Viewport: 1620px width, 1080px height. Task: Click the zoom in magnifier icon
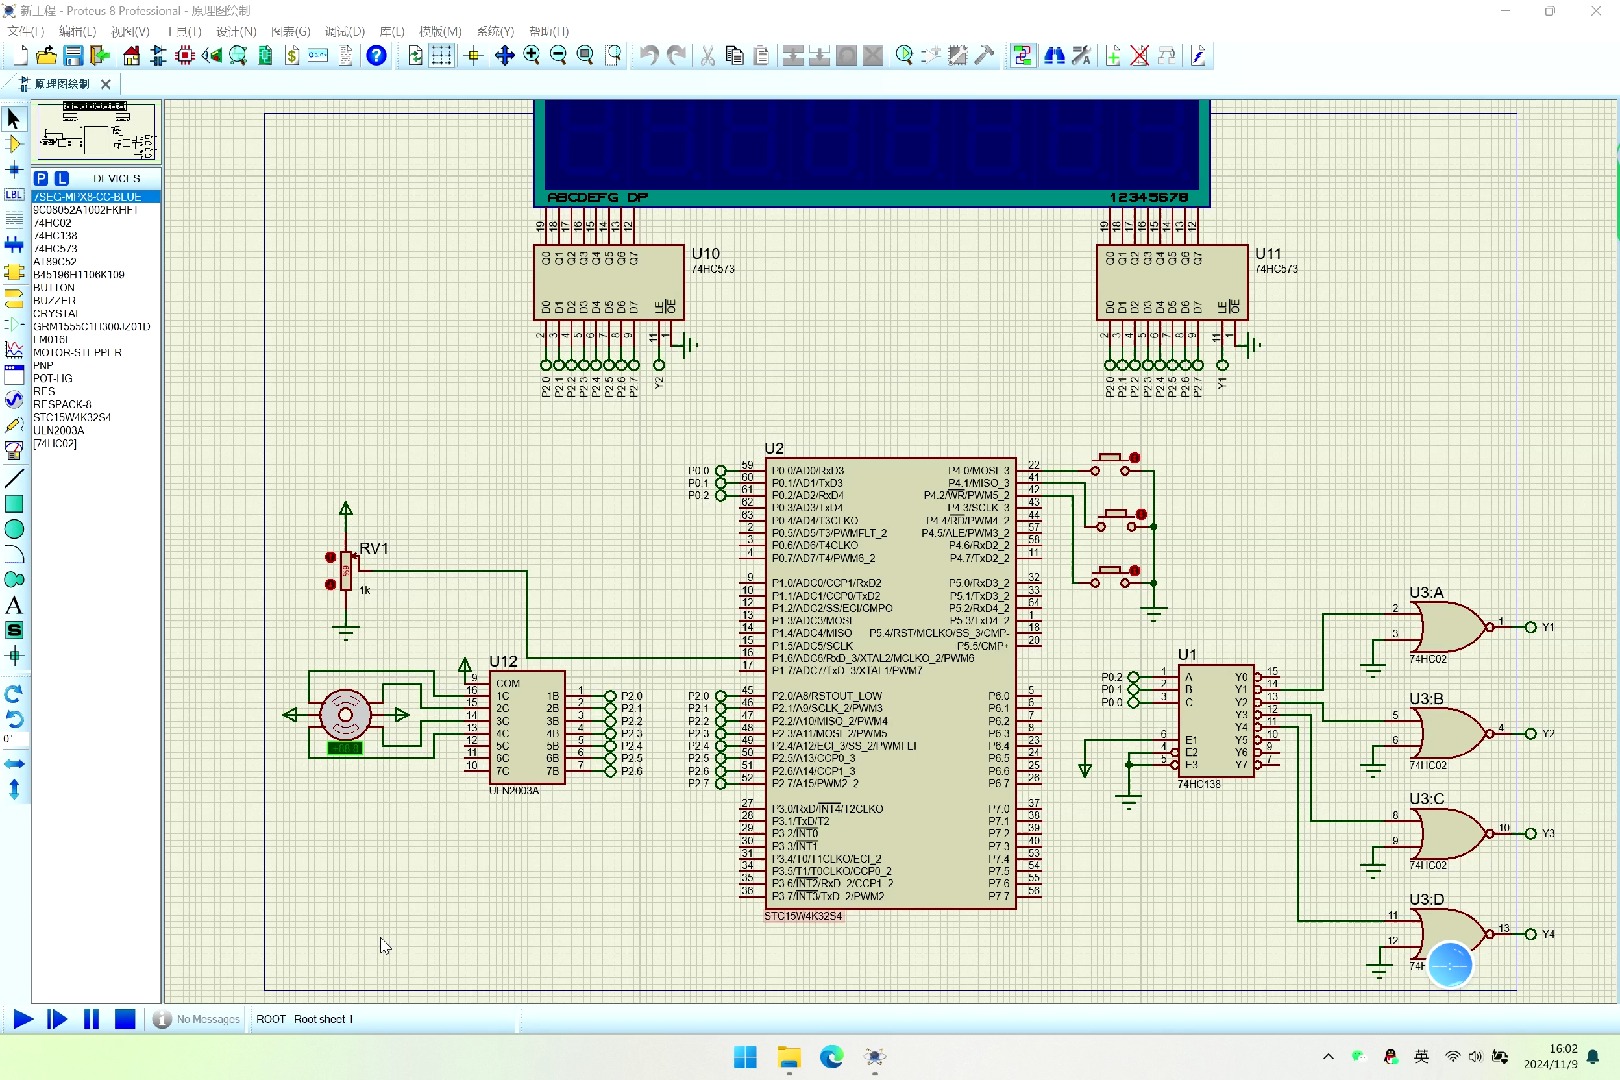click(532, 56)
